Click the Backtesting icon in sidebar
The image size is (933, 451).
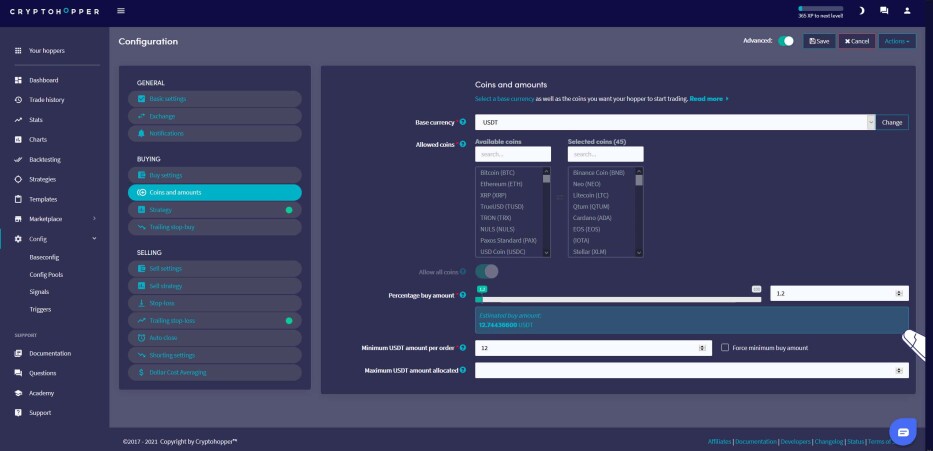[x=18, y=159]
